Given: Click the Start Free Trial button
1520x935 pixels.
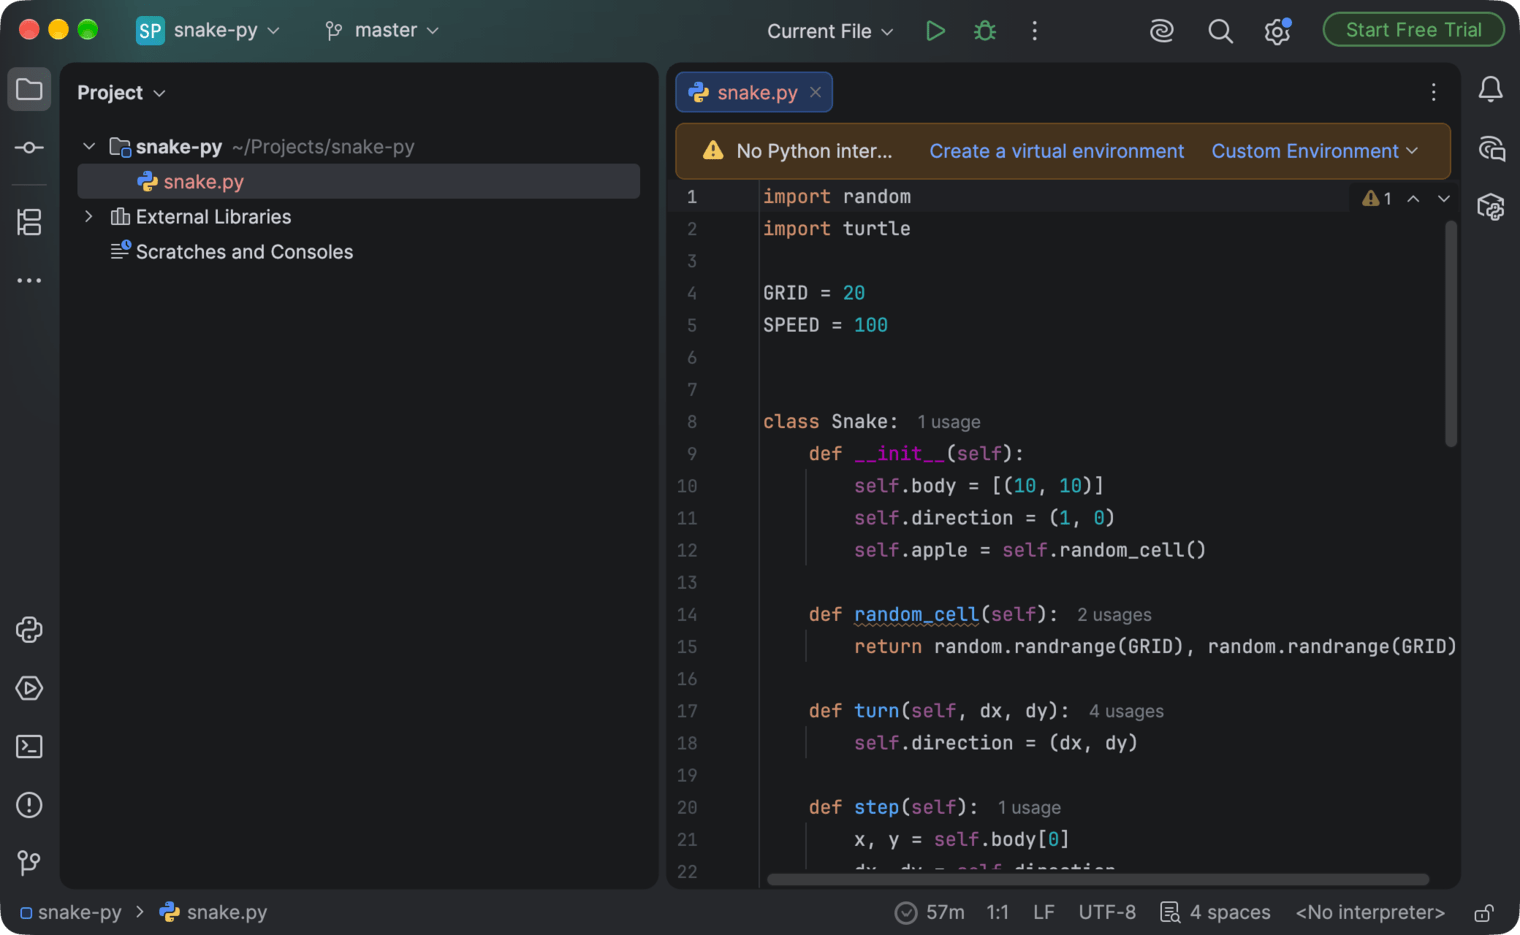Looking at the screenshot, I should pyautogui.click(x=1413, y=30).
